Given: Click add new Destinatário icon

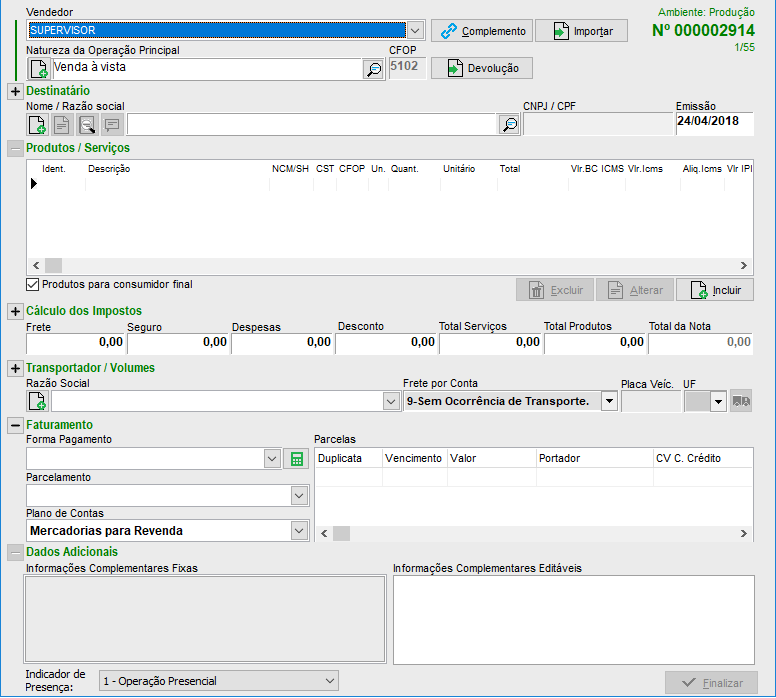Looking at the screenshot, I should tap(37, 125).
